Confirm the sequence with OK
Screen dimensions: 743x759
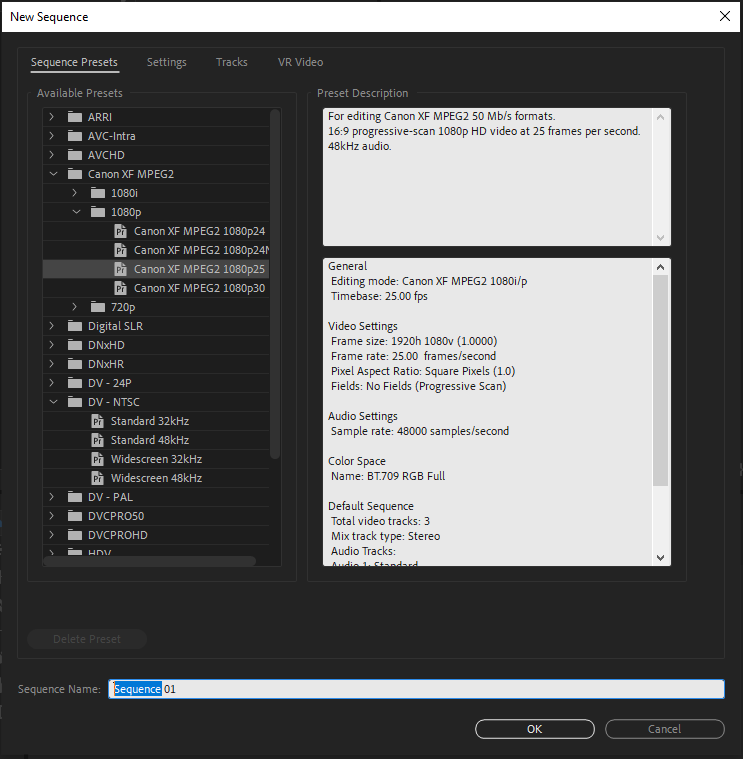[x=534, y=729]
